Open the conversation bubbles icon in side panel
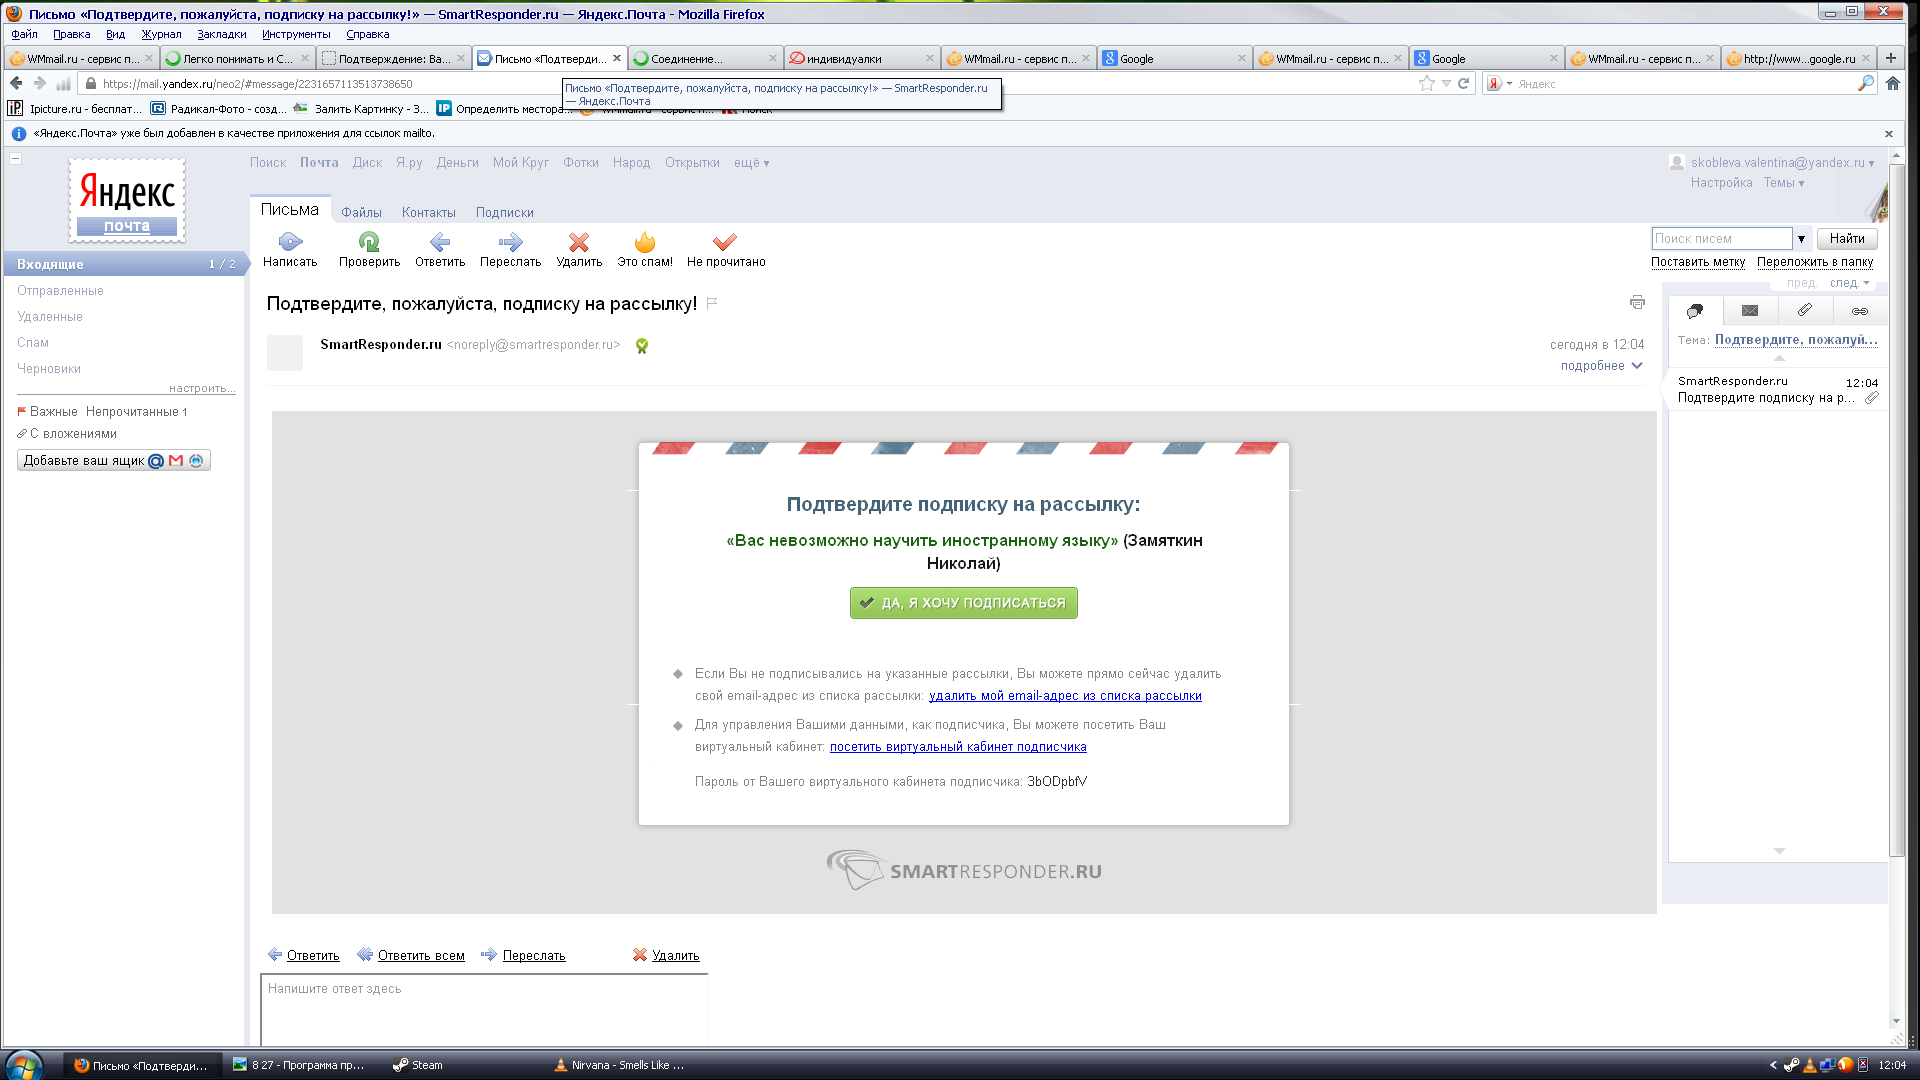This screenshot has width=1920, height=1080. coord(1695,311)
